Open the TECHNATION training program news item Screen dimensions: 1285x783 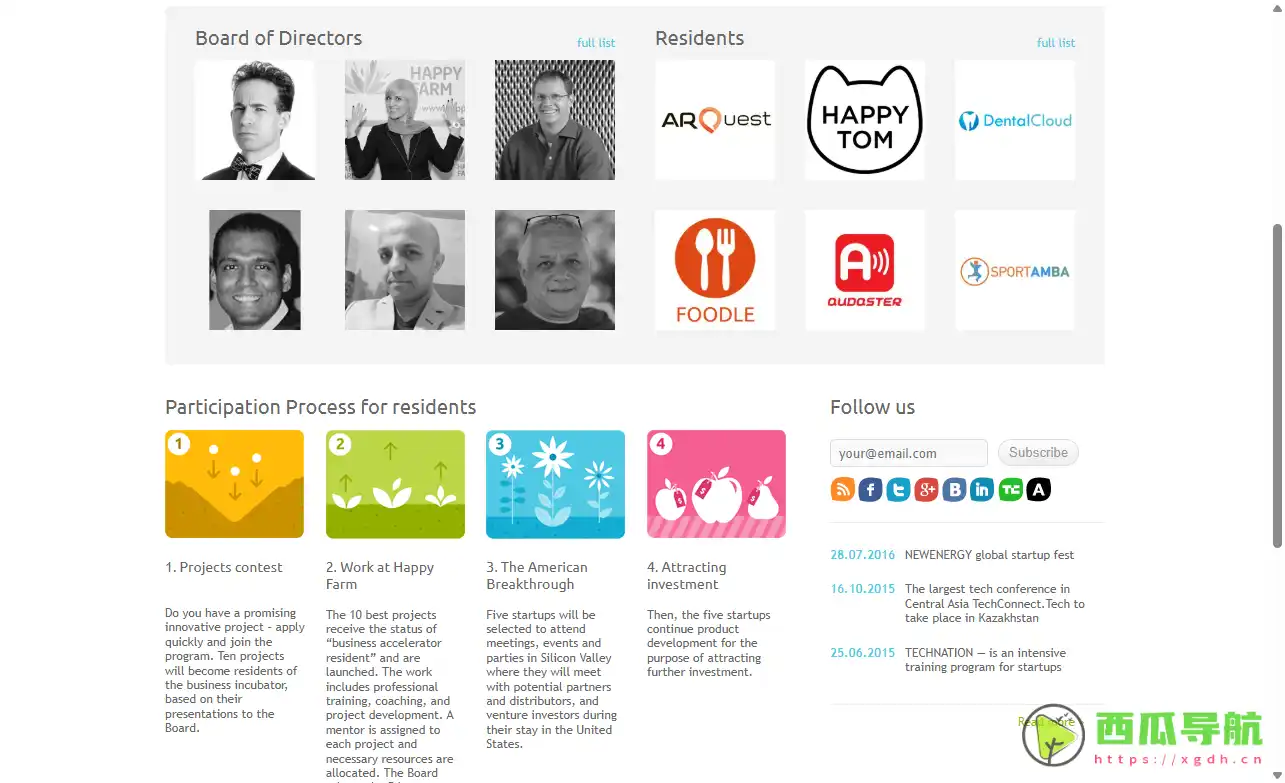point(984,660)
